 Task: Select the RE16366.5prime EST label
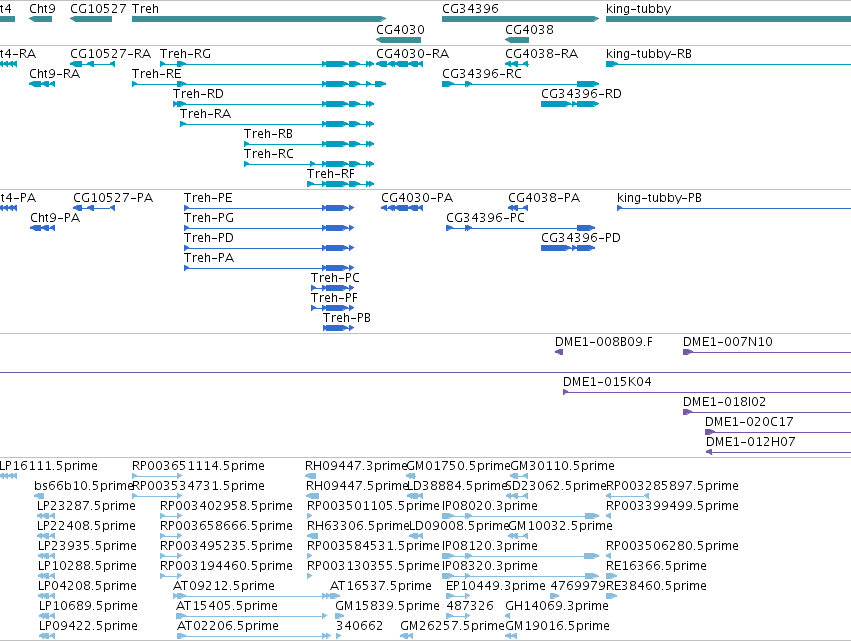[x=656, y=566]
